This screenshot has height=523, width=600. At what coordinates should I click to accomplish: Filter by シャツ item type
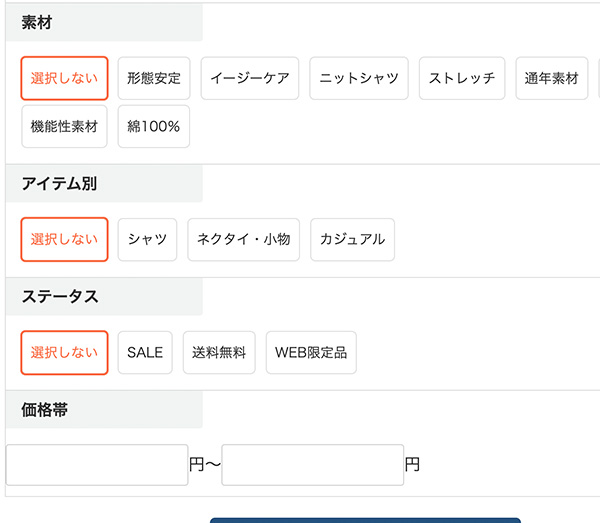pyautogui.click(x=147, y=239)
